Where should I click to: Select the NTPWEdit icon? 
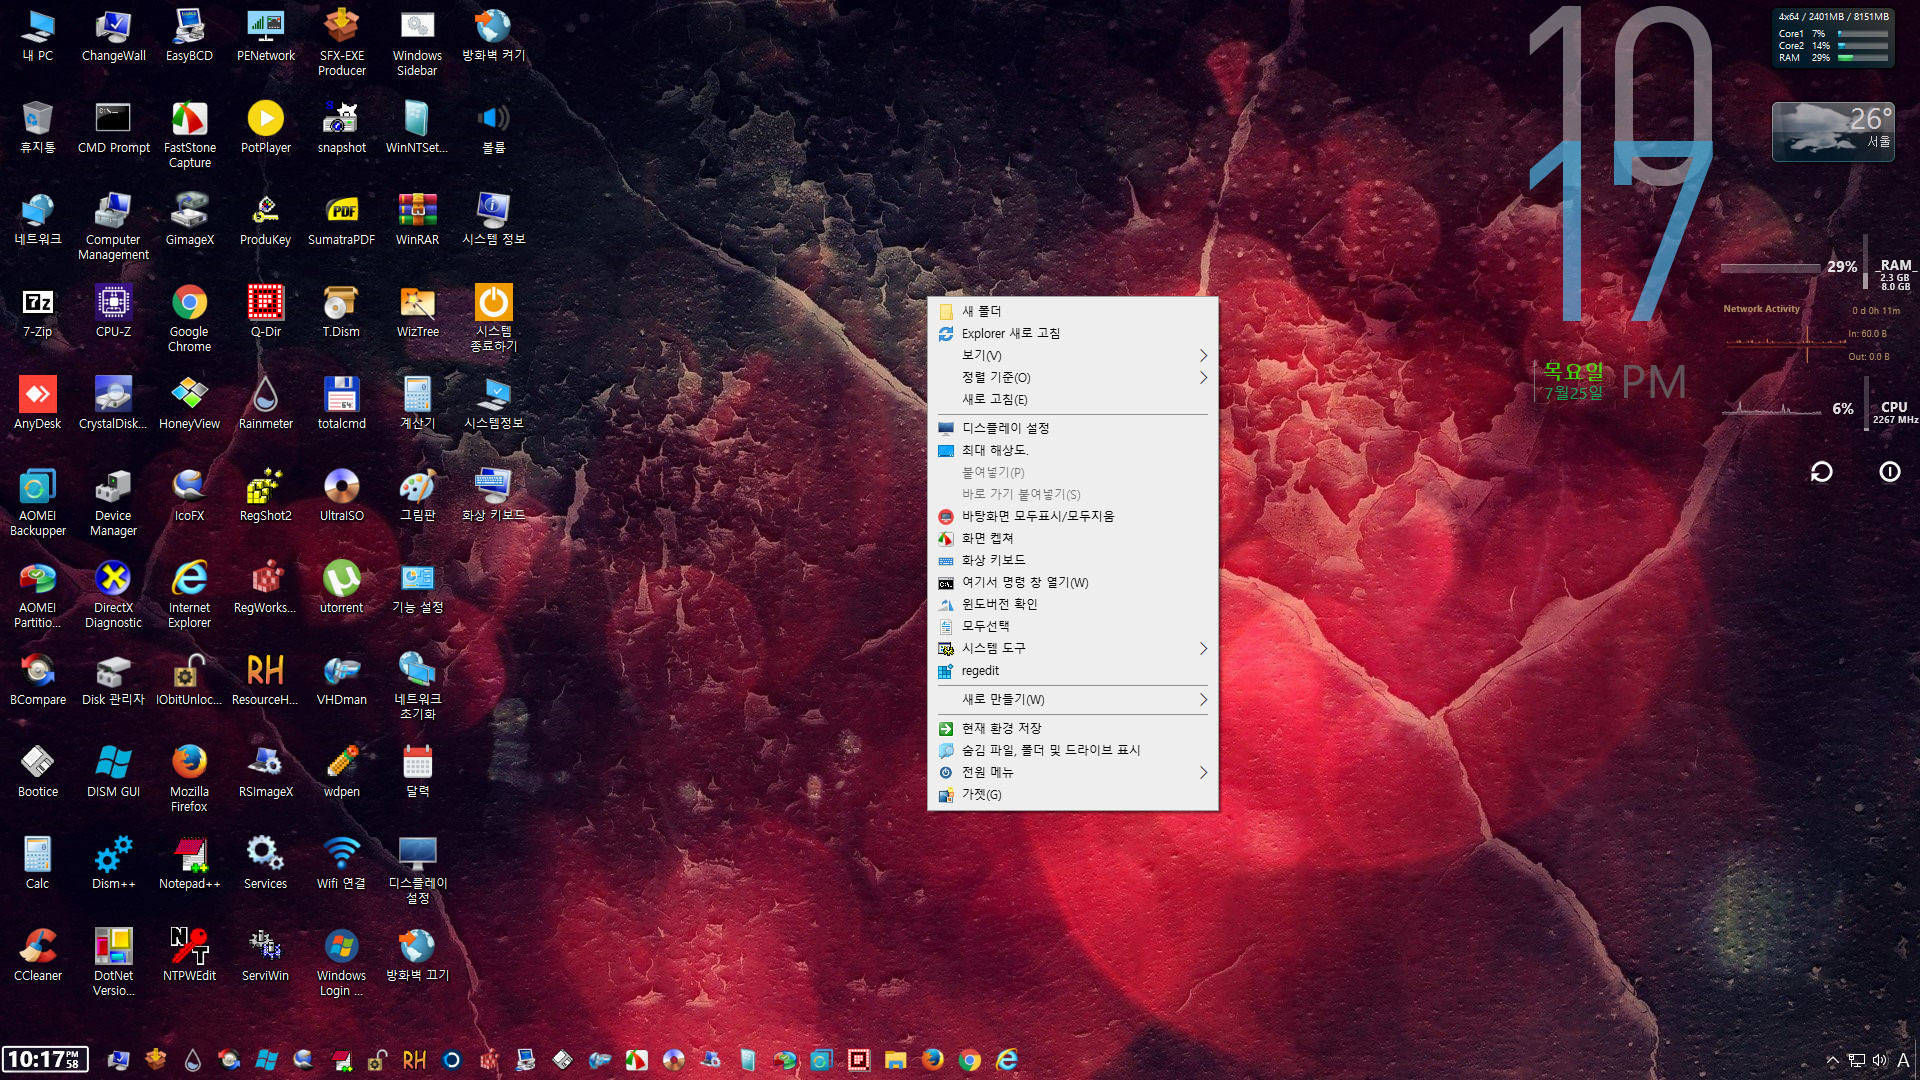click(x=189, y=956)
